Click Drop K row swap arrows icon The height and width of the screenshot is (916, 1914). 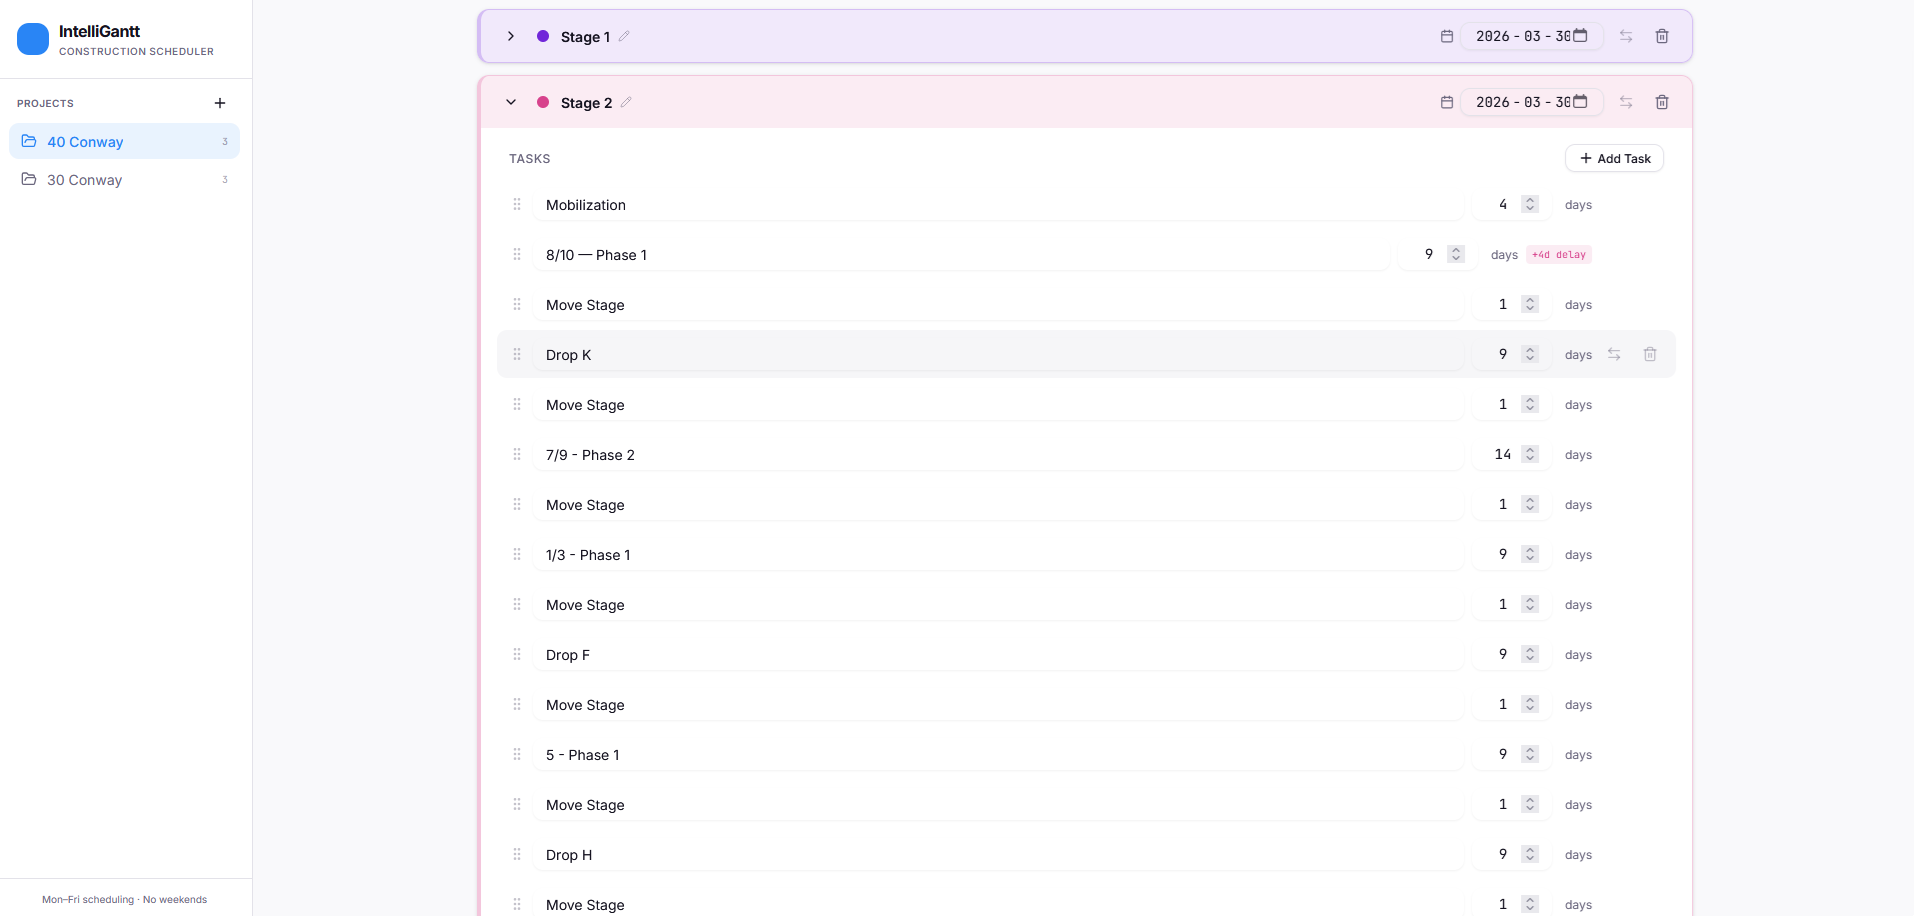coord(1614,354)
